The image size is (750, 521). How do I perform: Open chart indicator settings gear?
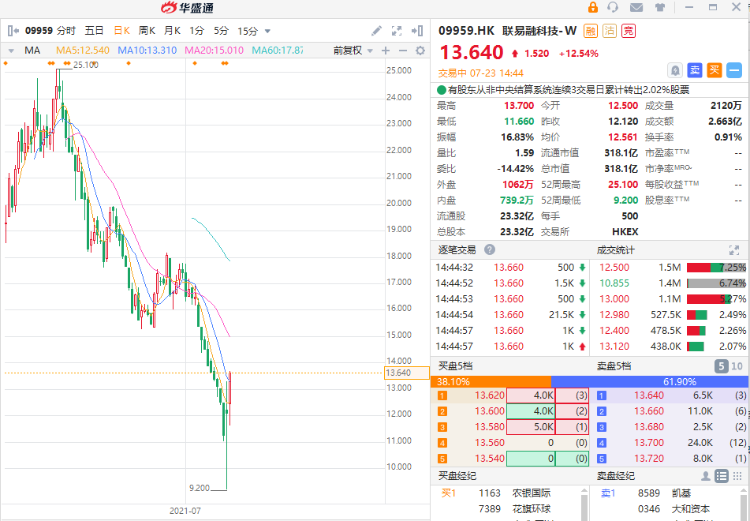420,50
